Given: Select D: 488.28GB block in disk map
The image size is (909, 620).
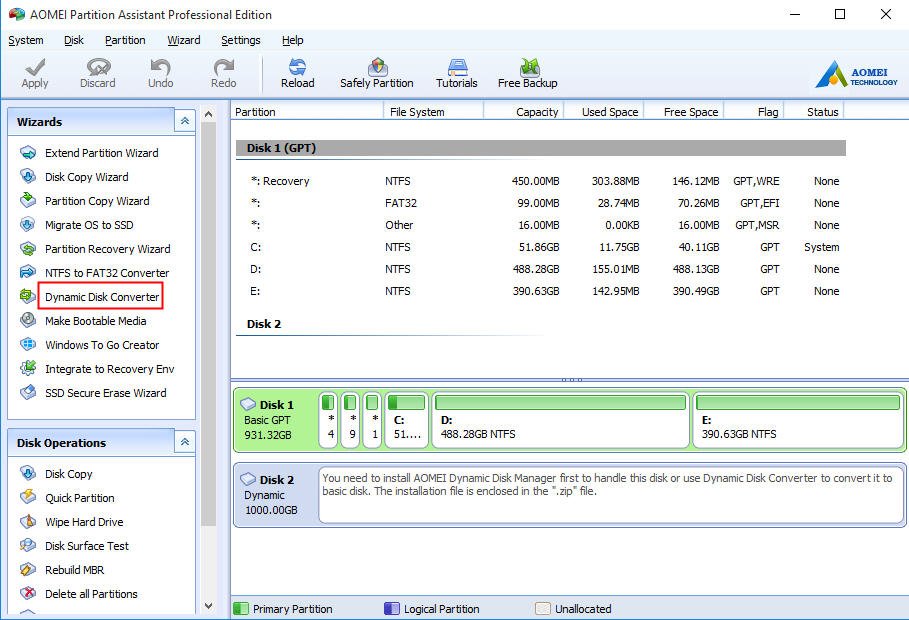Looking at the screenshot, I should pyautogui.click(x=560, y=419).
